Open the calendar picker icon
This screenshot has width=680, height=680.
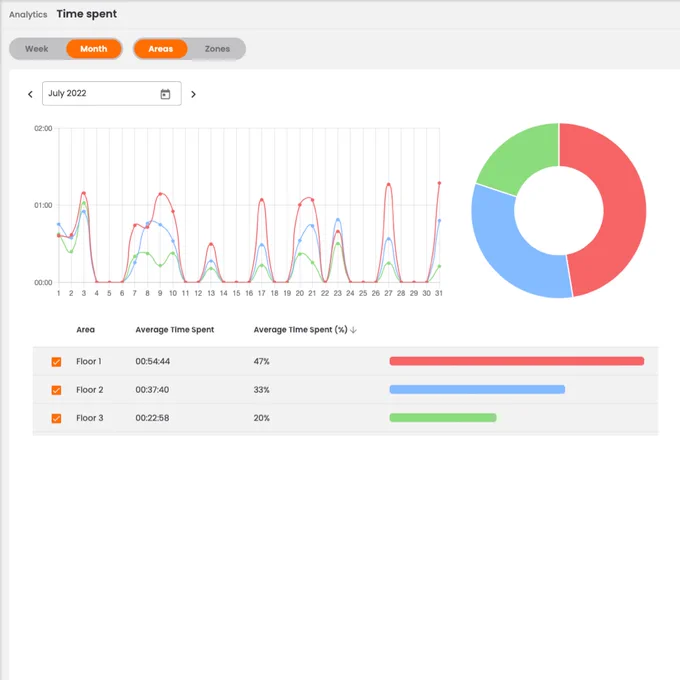coord(165,94)
